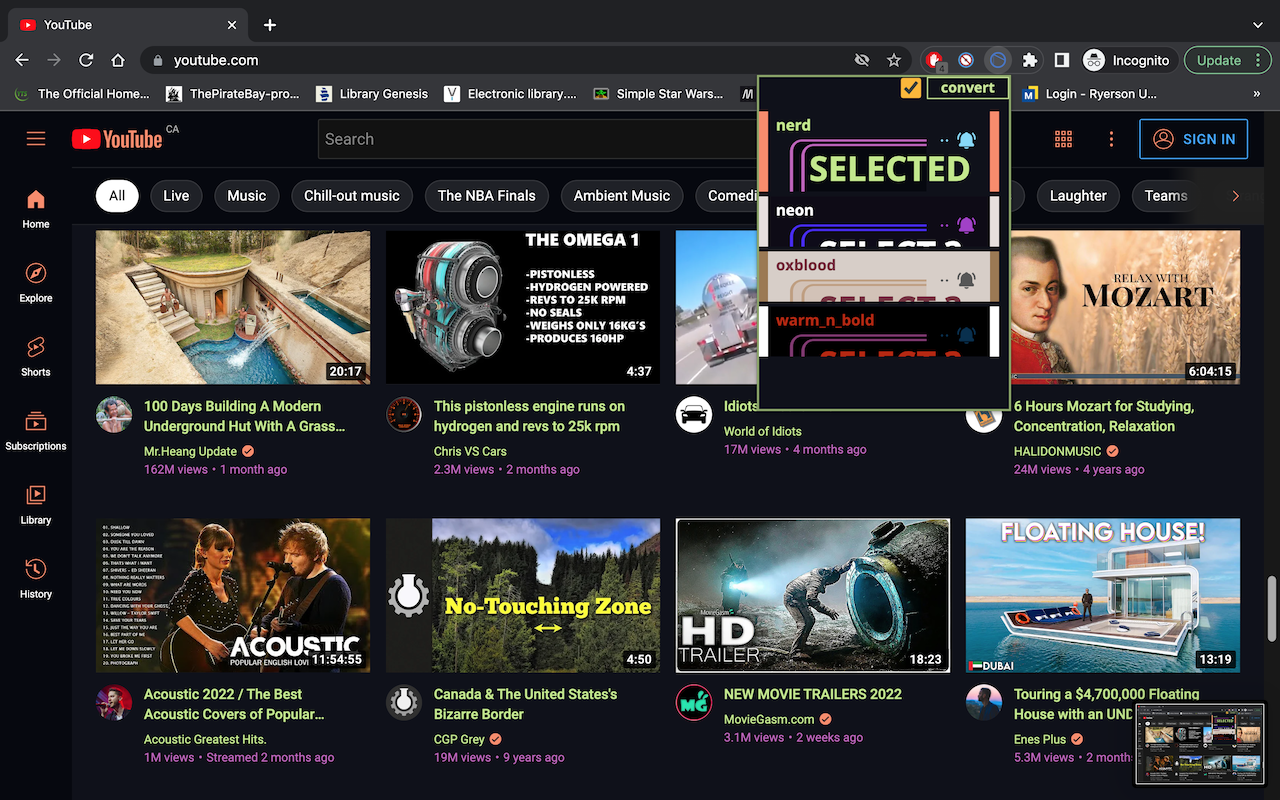Show more category chips with right arrow
The width and height of the screenshot is (1280, 800).
(x=1235, y=196)
